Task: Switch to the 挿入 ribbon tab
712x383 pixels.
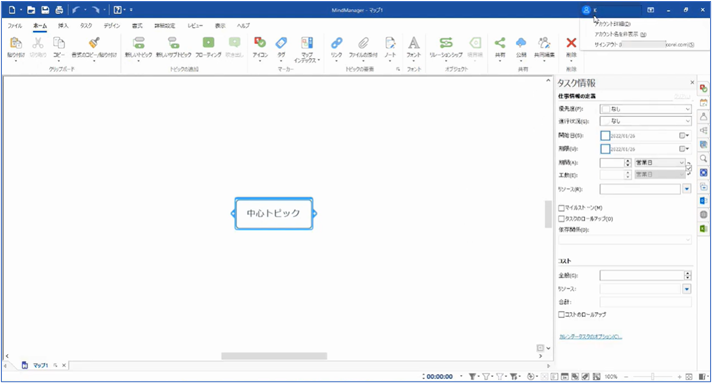Action: tap(63, 26)
